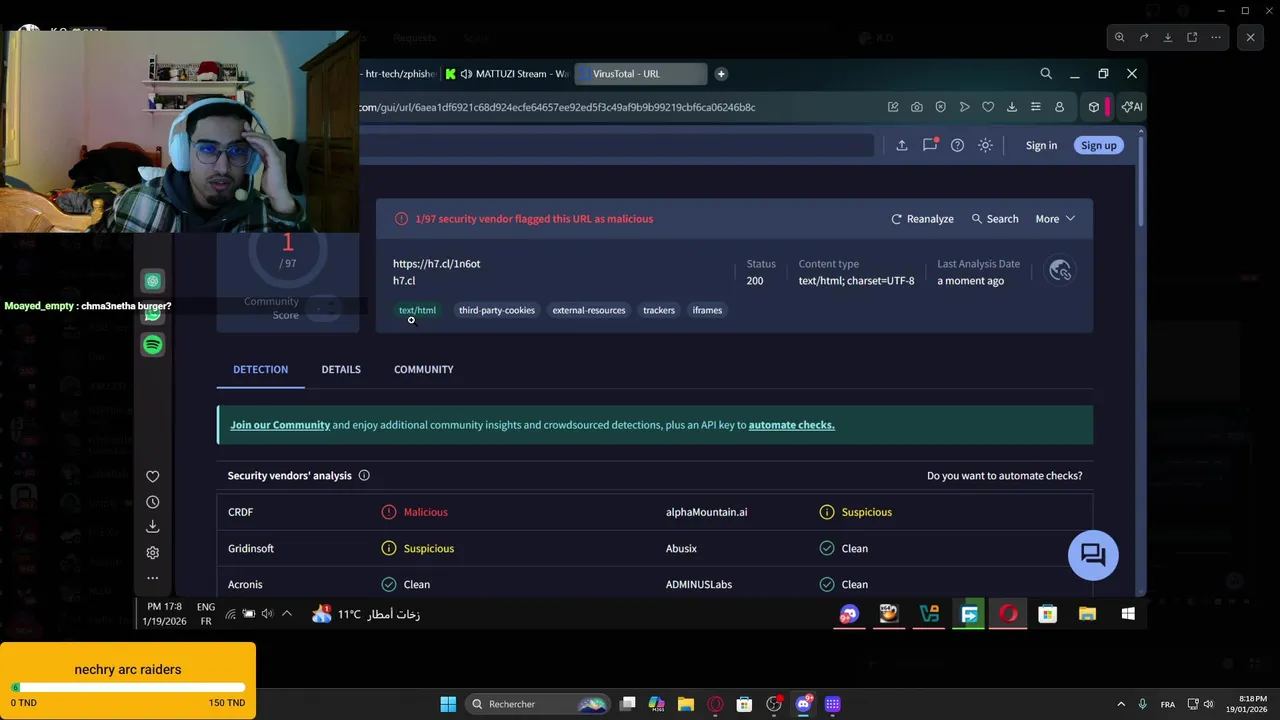Download the image from viewer toolbar

click(1168, 37)
